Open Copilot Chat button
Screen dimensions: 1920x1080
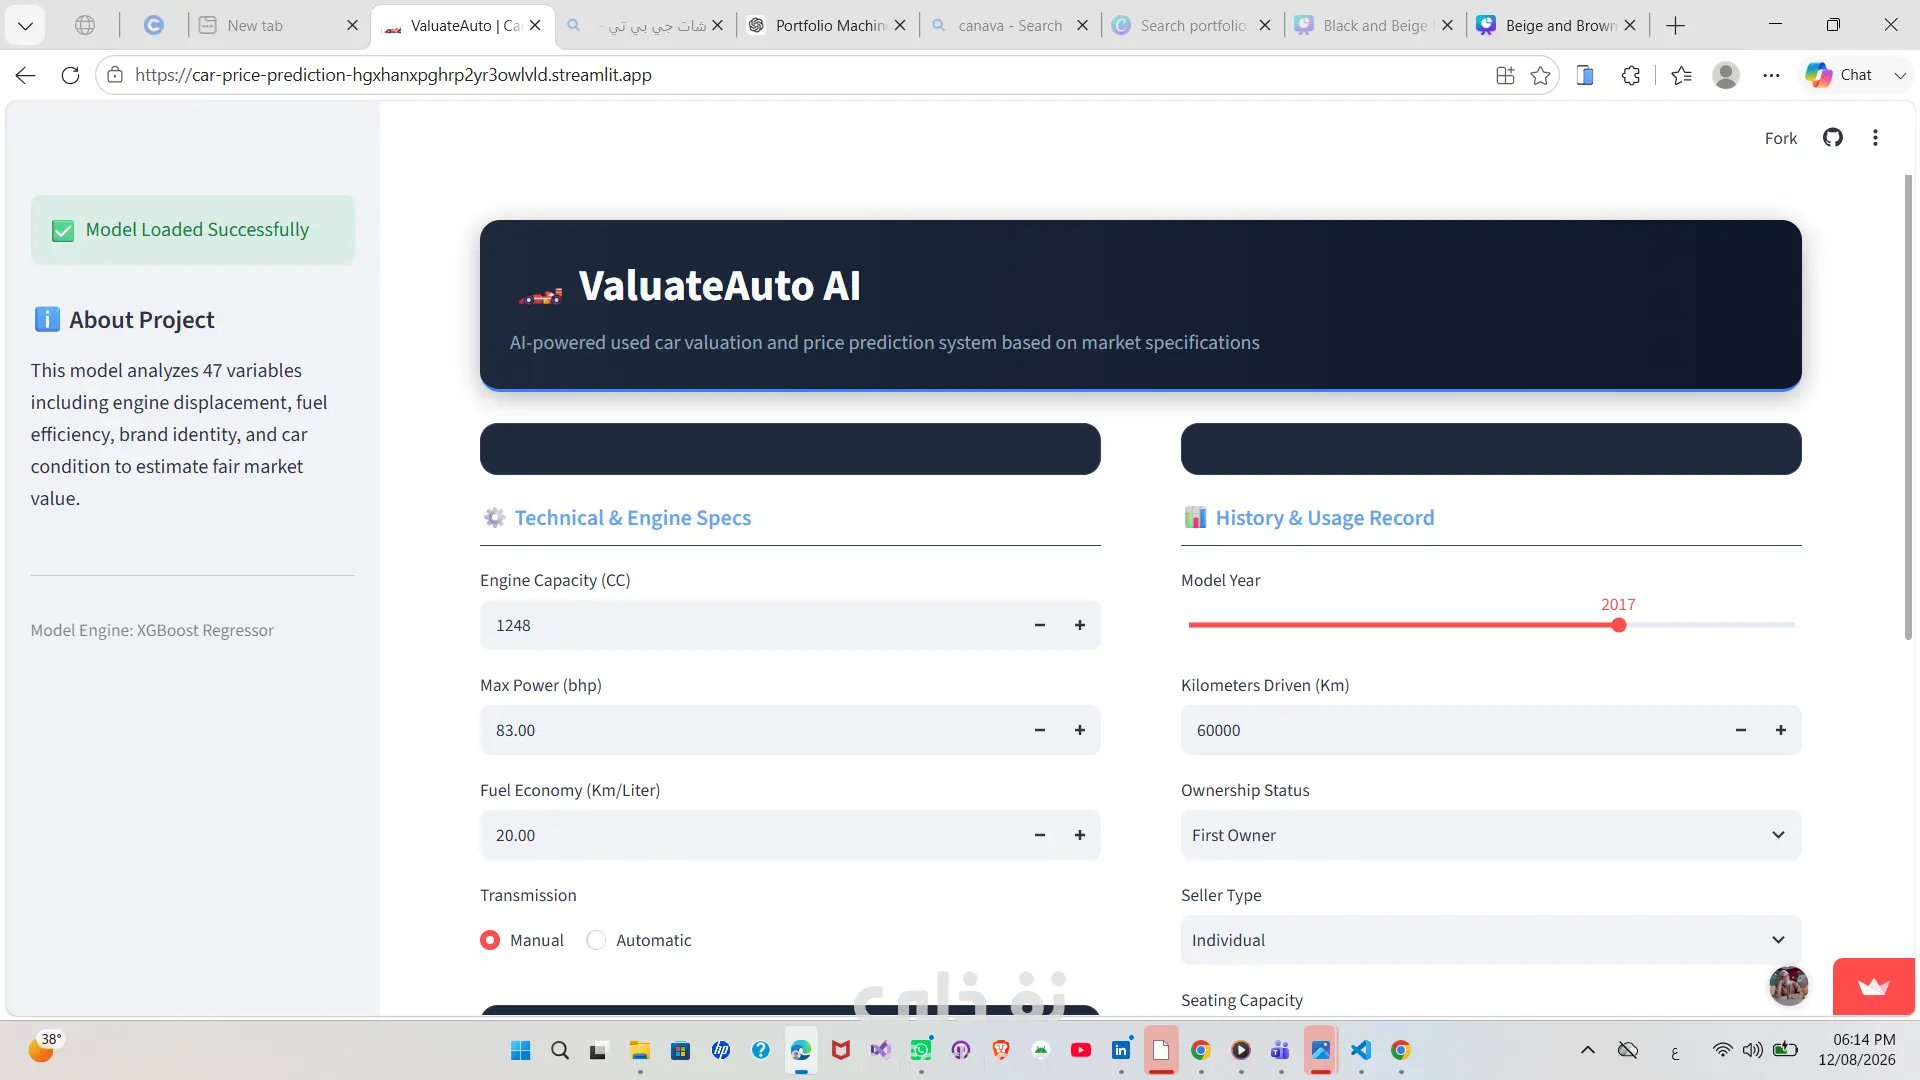click(1839, 75)
